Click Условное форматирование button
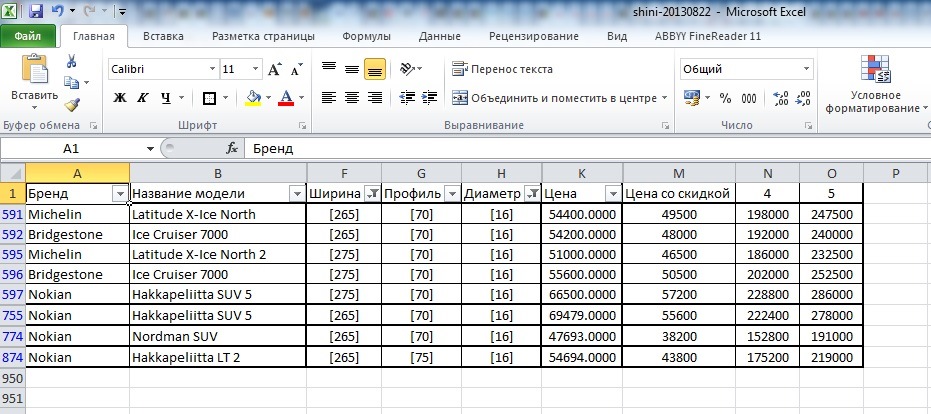The width and height of the screenshot is (931, 414). [876, 84]
